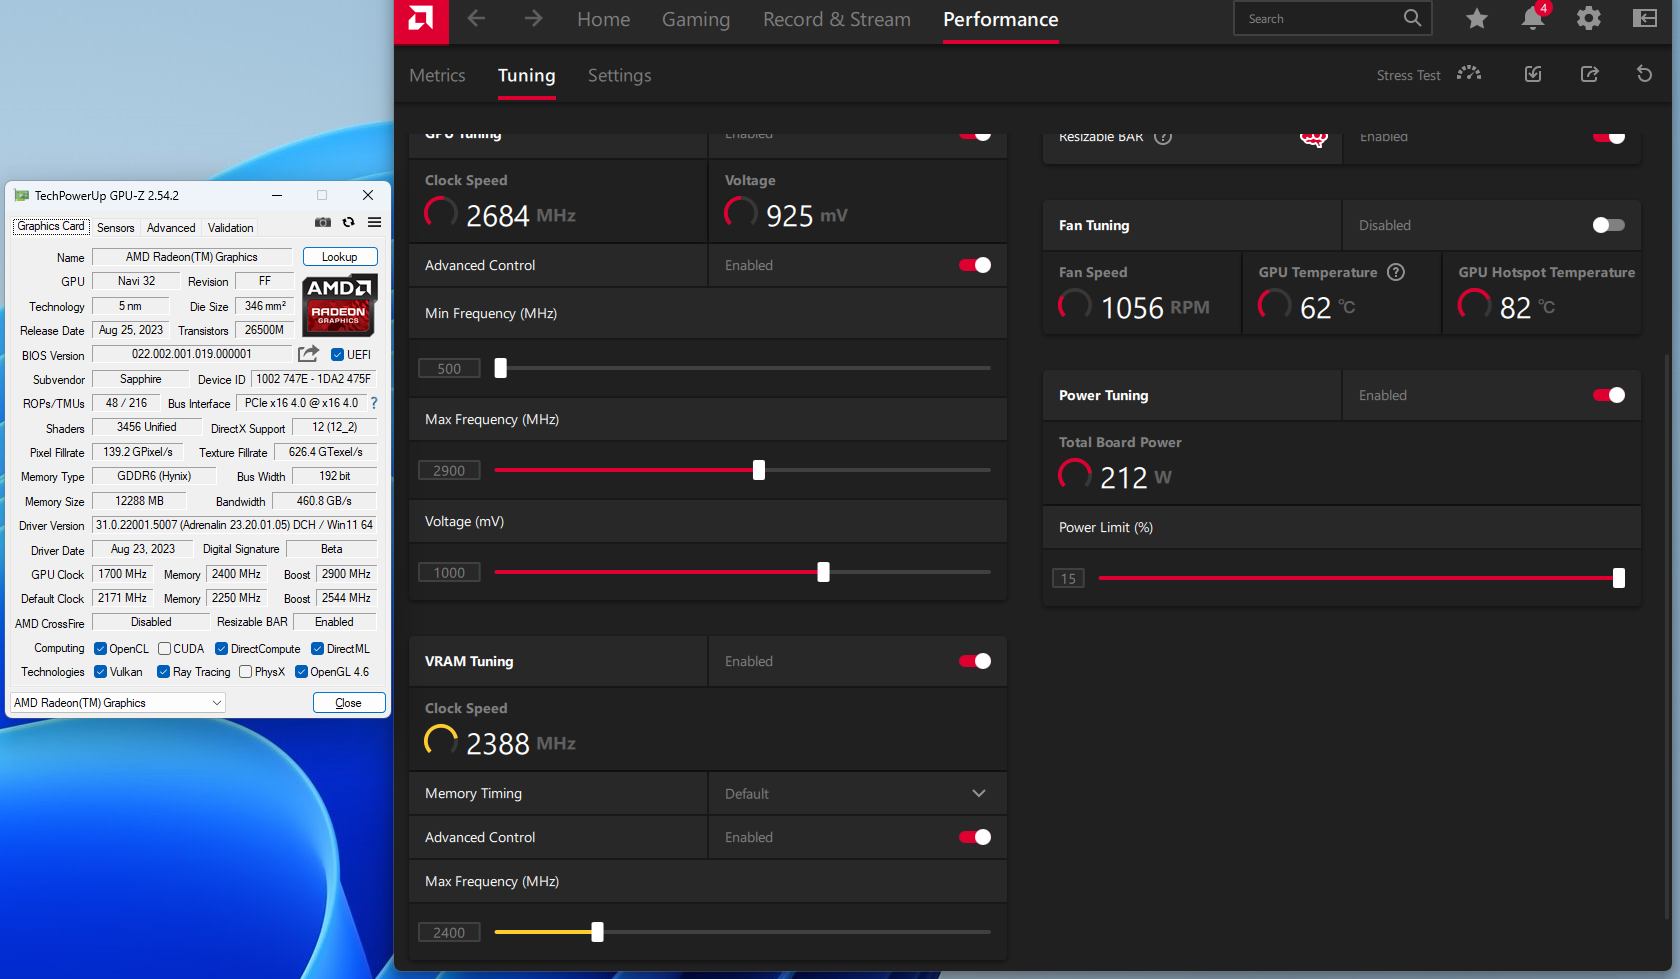
Task: Click the GPU-Z title bar app icon
Action: click(x=21, y=195)
